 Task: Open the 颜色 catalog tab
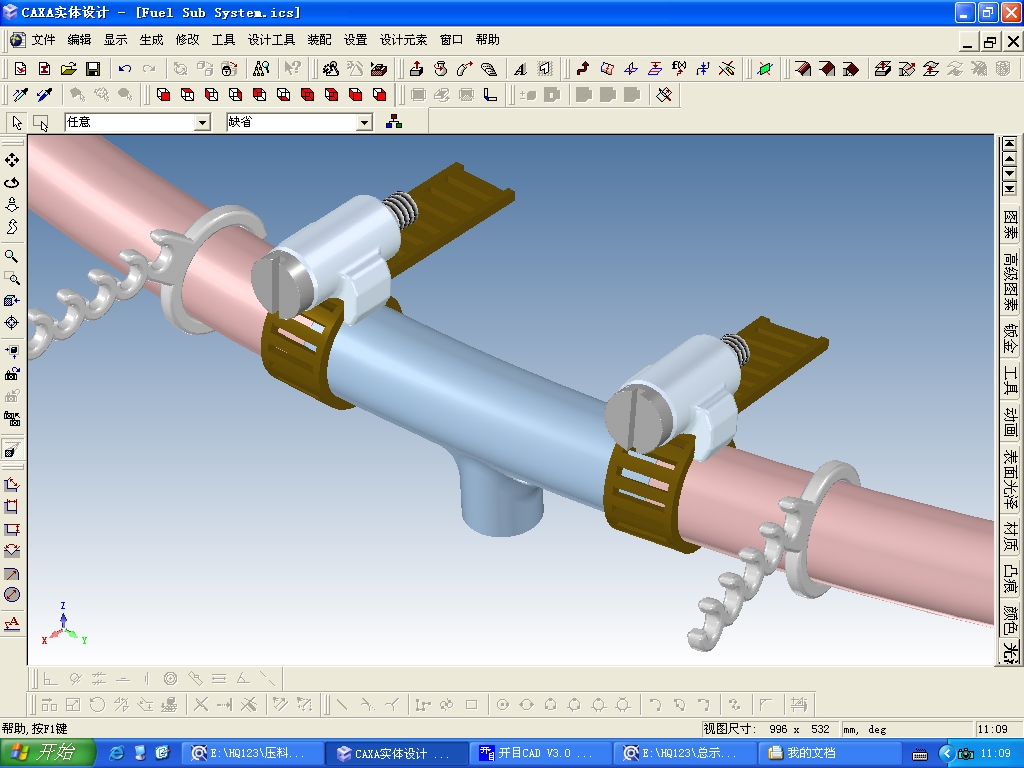tap(1010, 620)
